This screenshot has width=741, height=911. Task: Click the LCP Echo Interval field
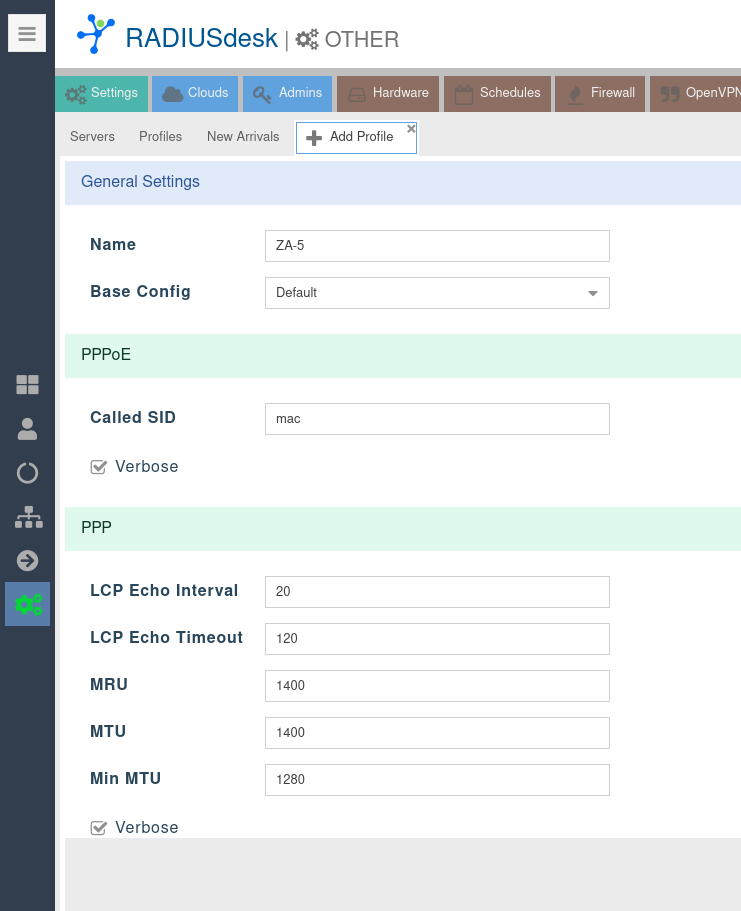pos(437,592)
